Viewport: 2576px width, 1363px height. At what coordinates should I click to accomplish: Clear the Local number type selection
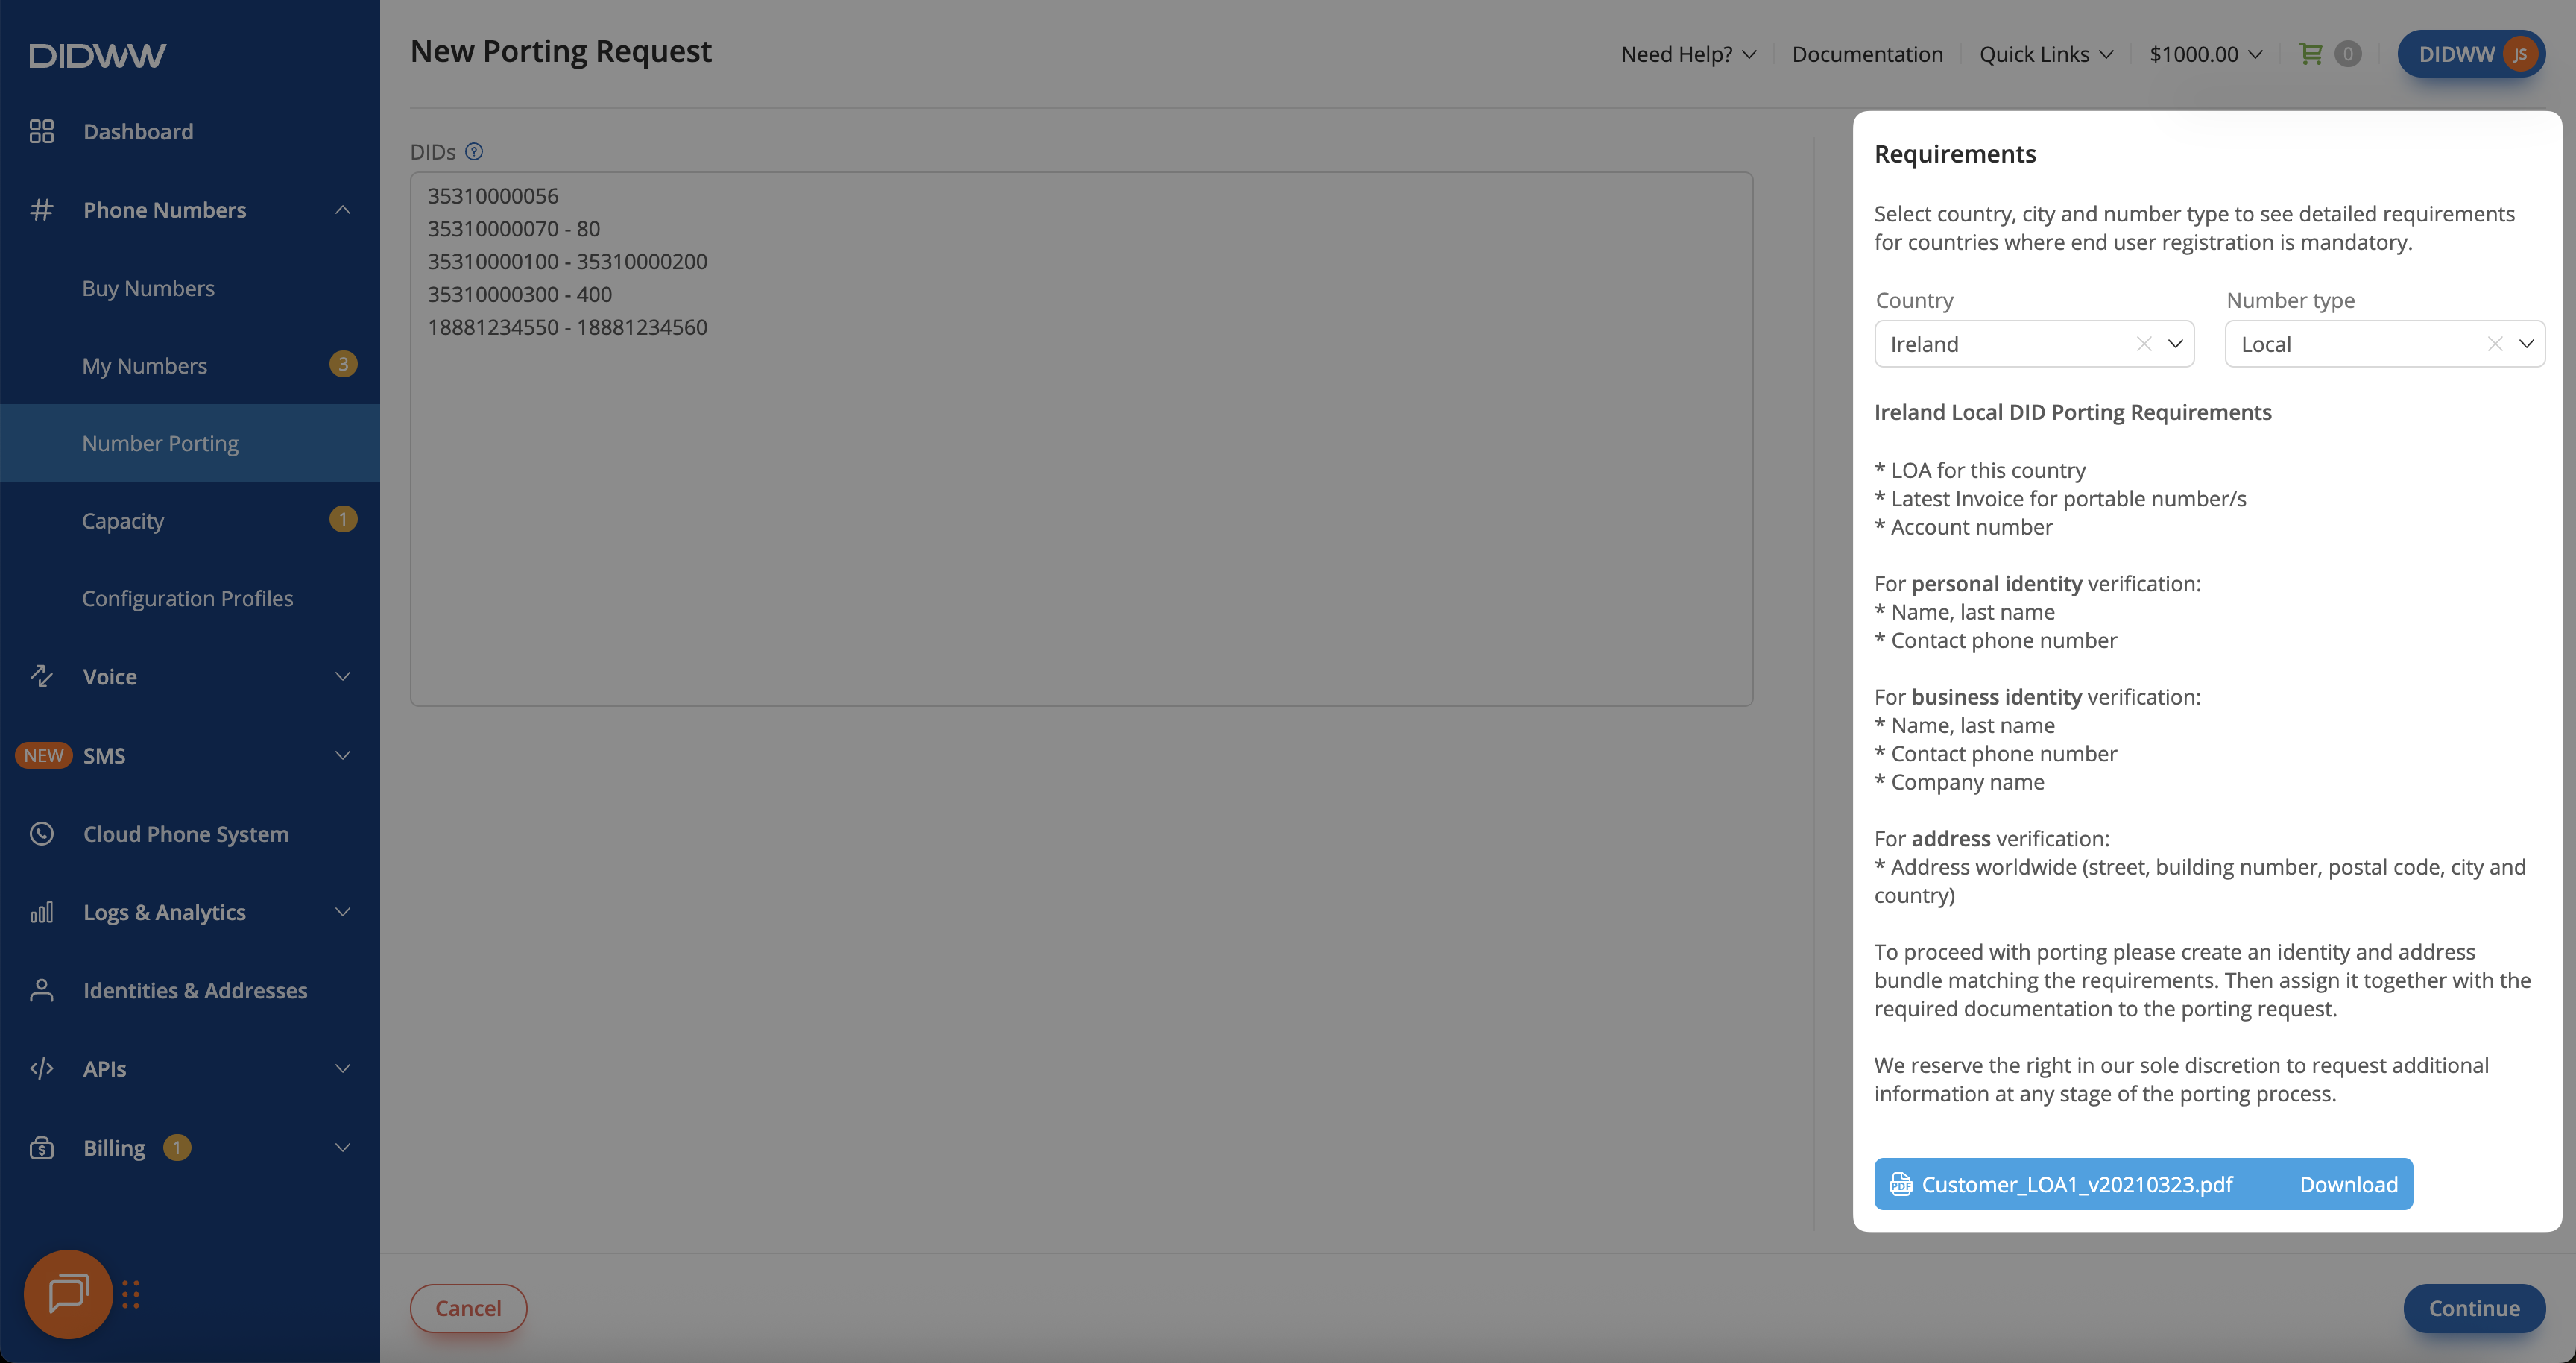[2494, 344]
